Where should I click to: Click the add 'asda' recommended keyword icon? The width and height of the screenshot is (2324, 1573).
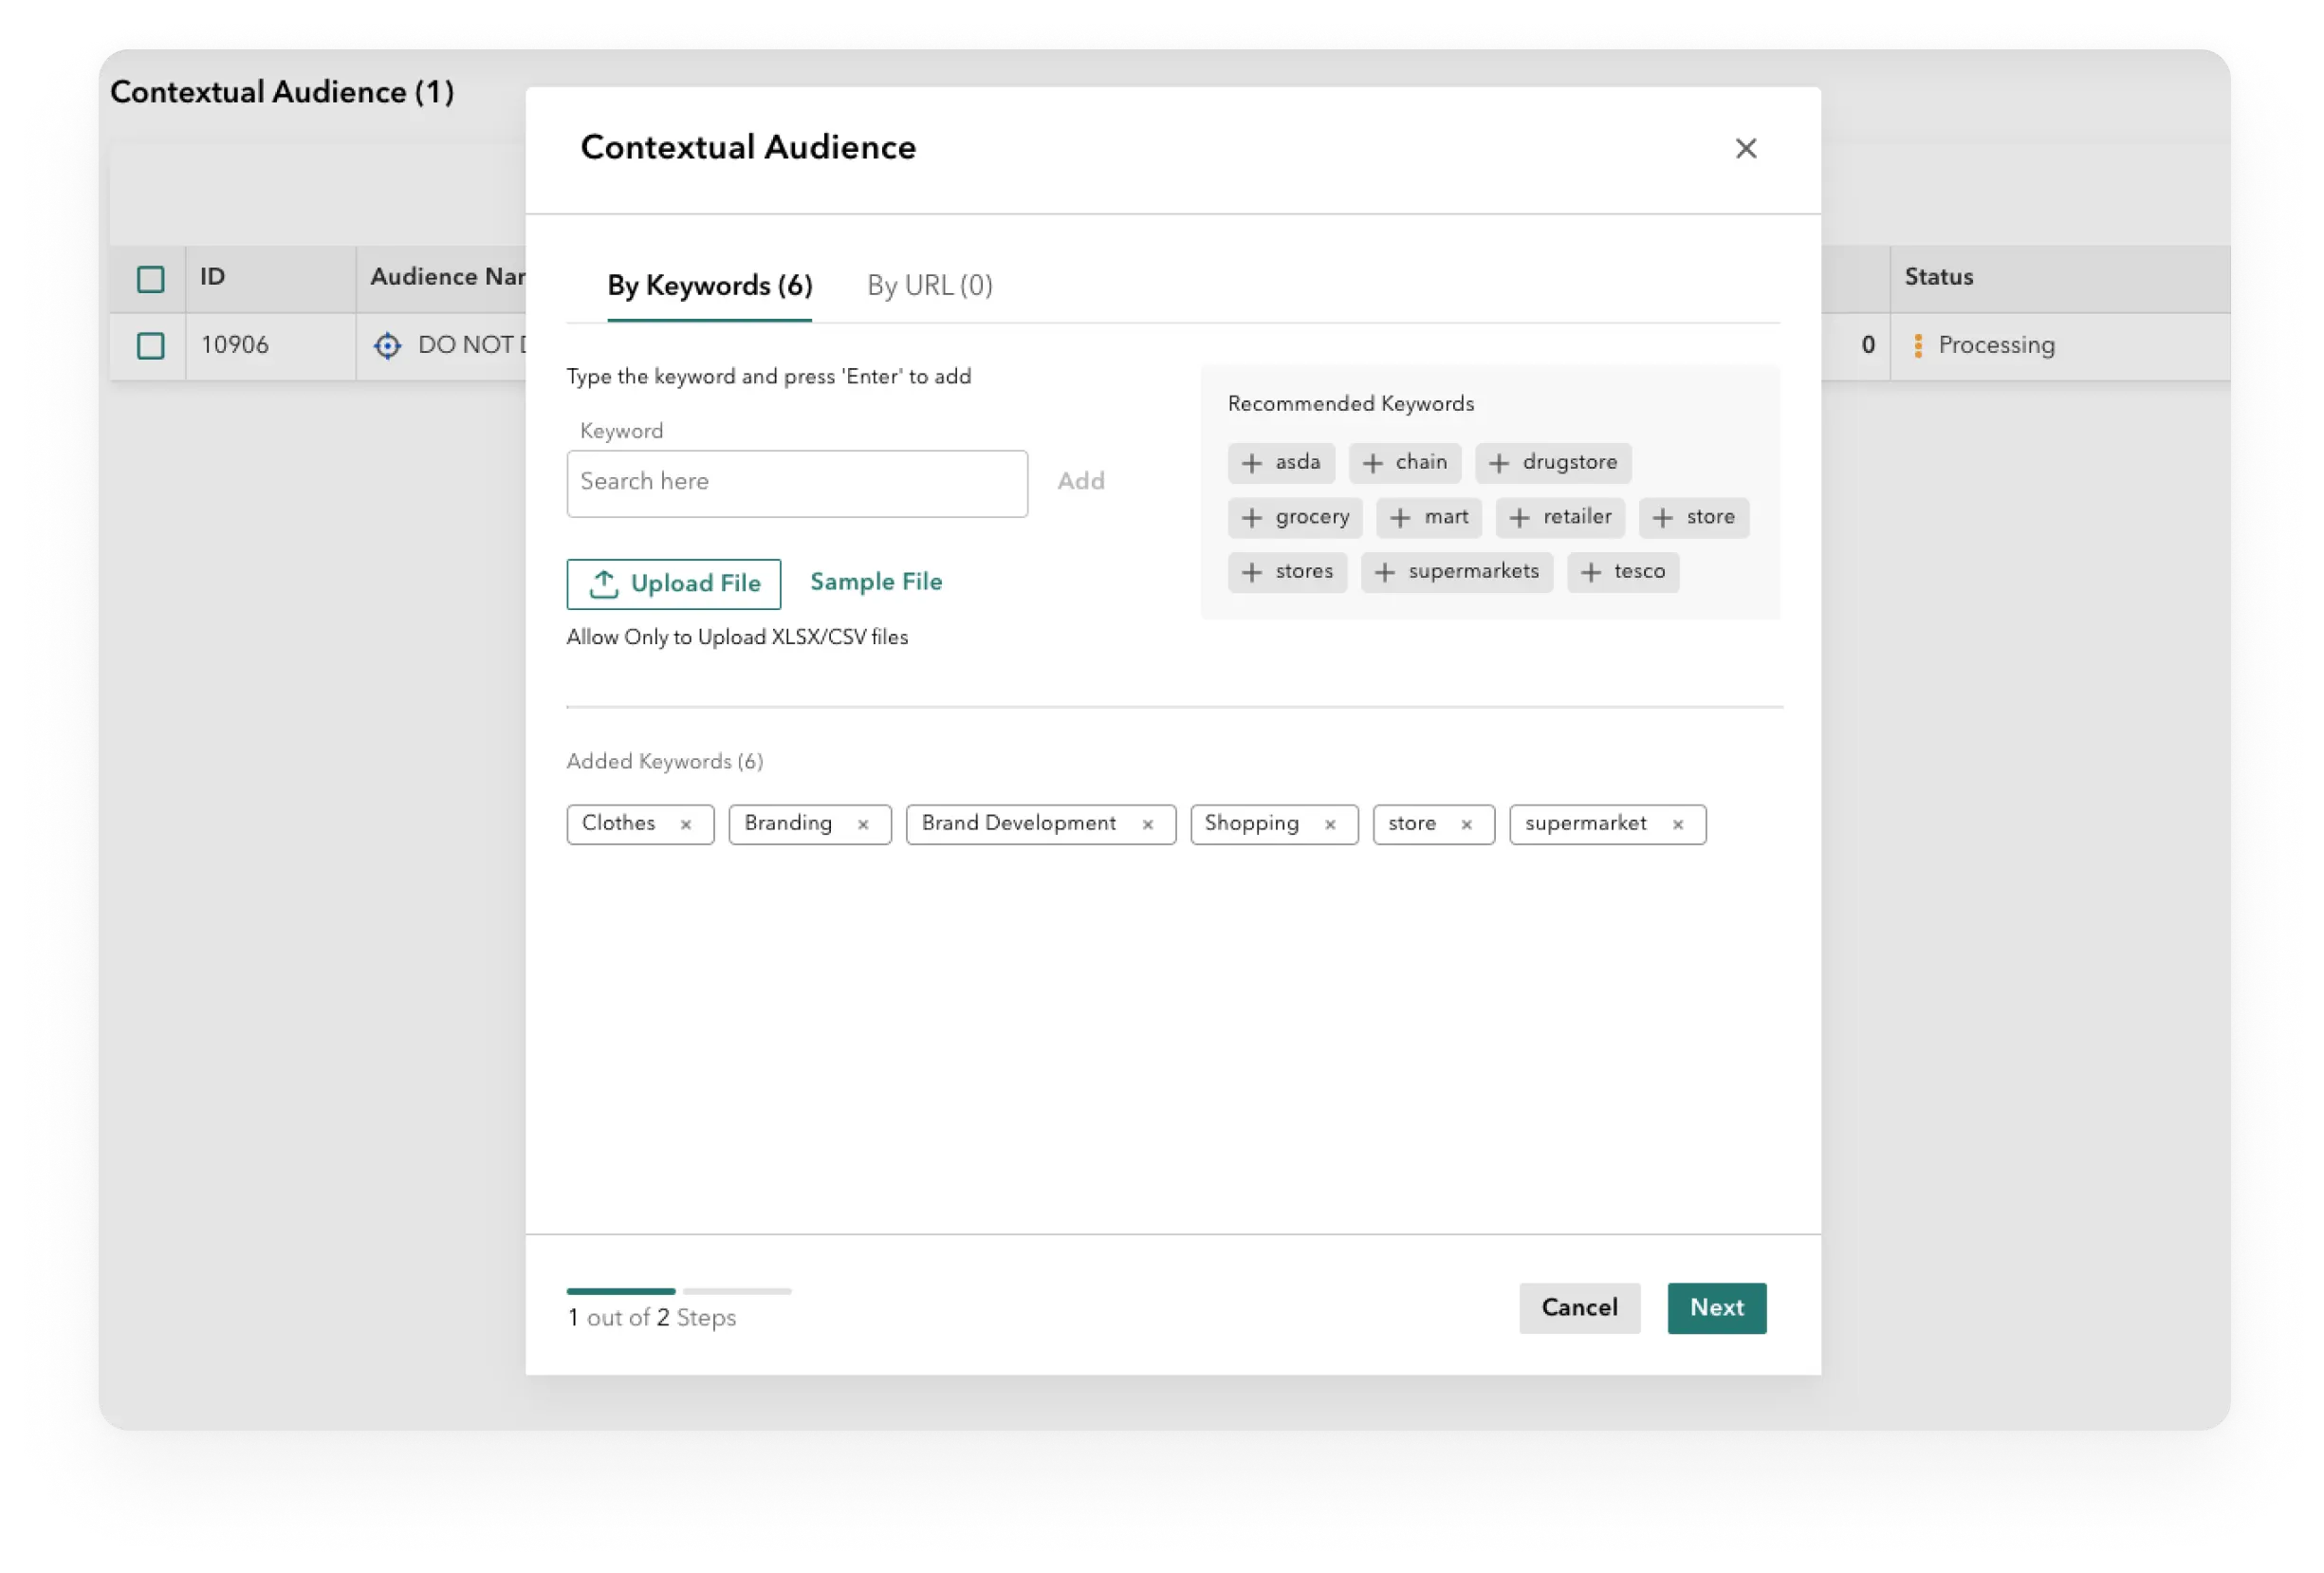(x=1251, y=462)
